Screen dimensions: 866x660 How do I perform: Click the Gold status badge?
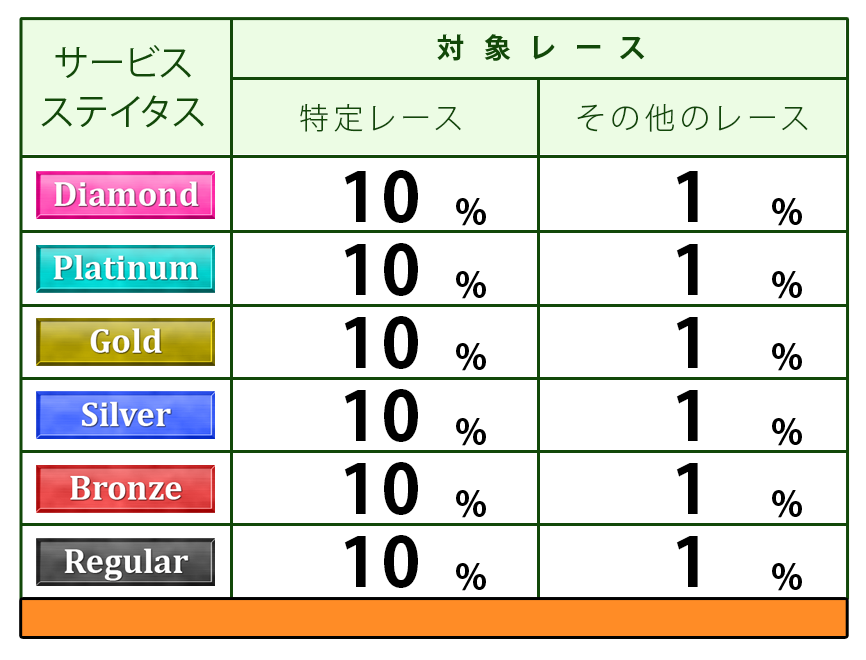pyautogui.click(x=125, y=342)
